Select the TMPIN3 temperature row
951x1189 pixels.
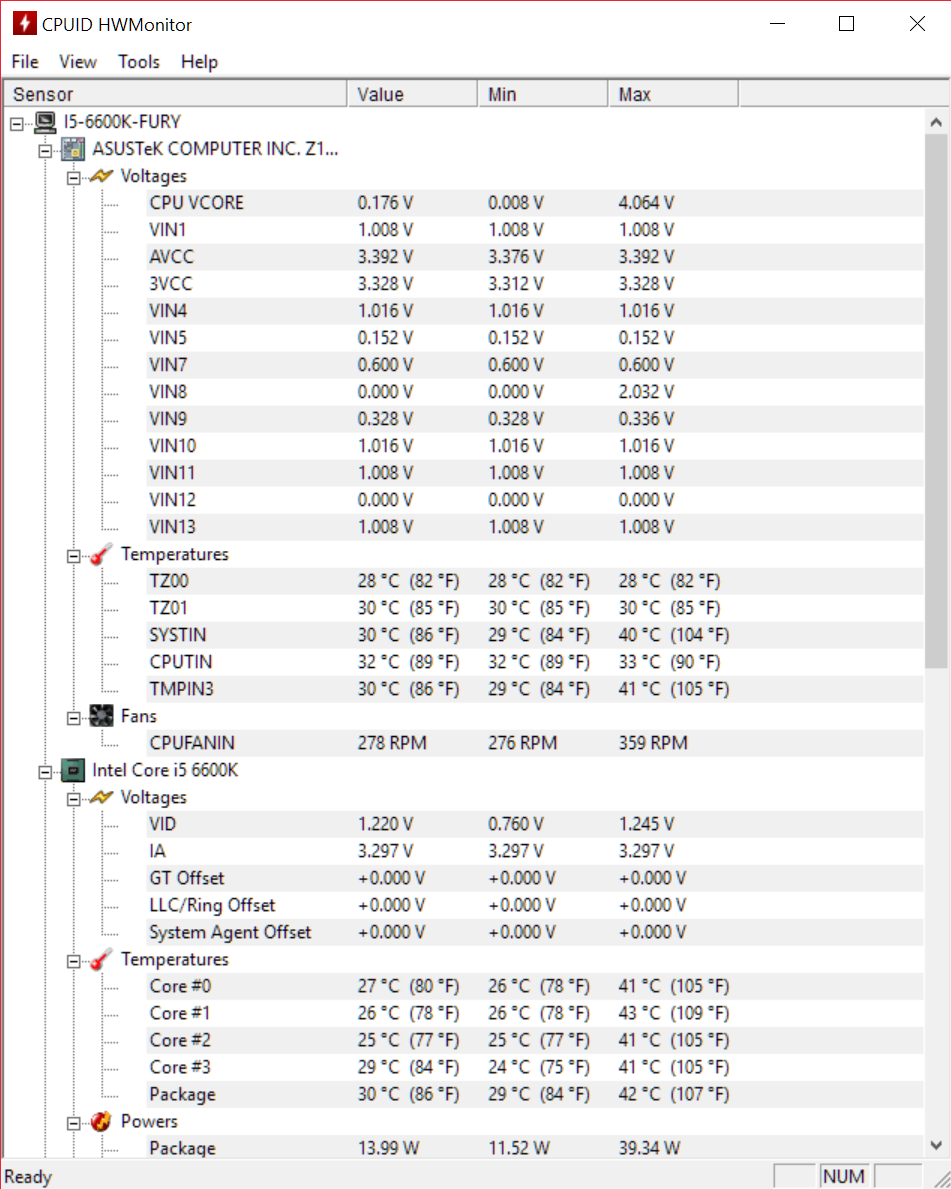coord(535,689)
